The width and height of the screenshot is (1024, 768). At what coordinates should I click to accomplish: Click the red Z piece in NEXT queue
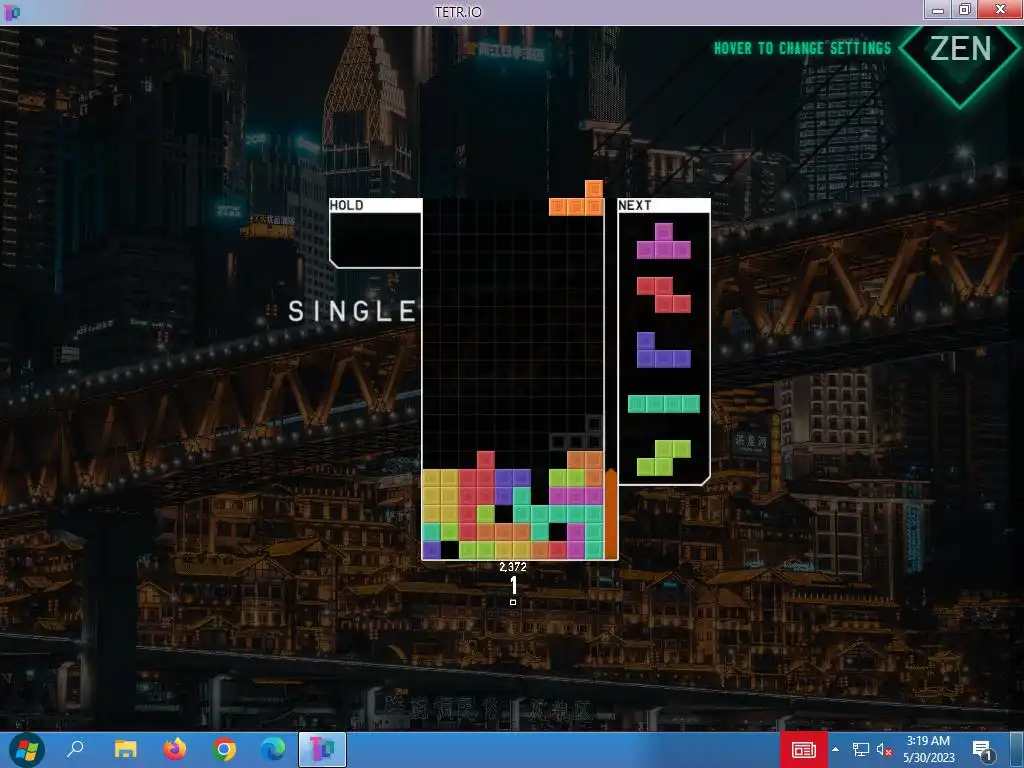pos(664,295)
